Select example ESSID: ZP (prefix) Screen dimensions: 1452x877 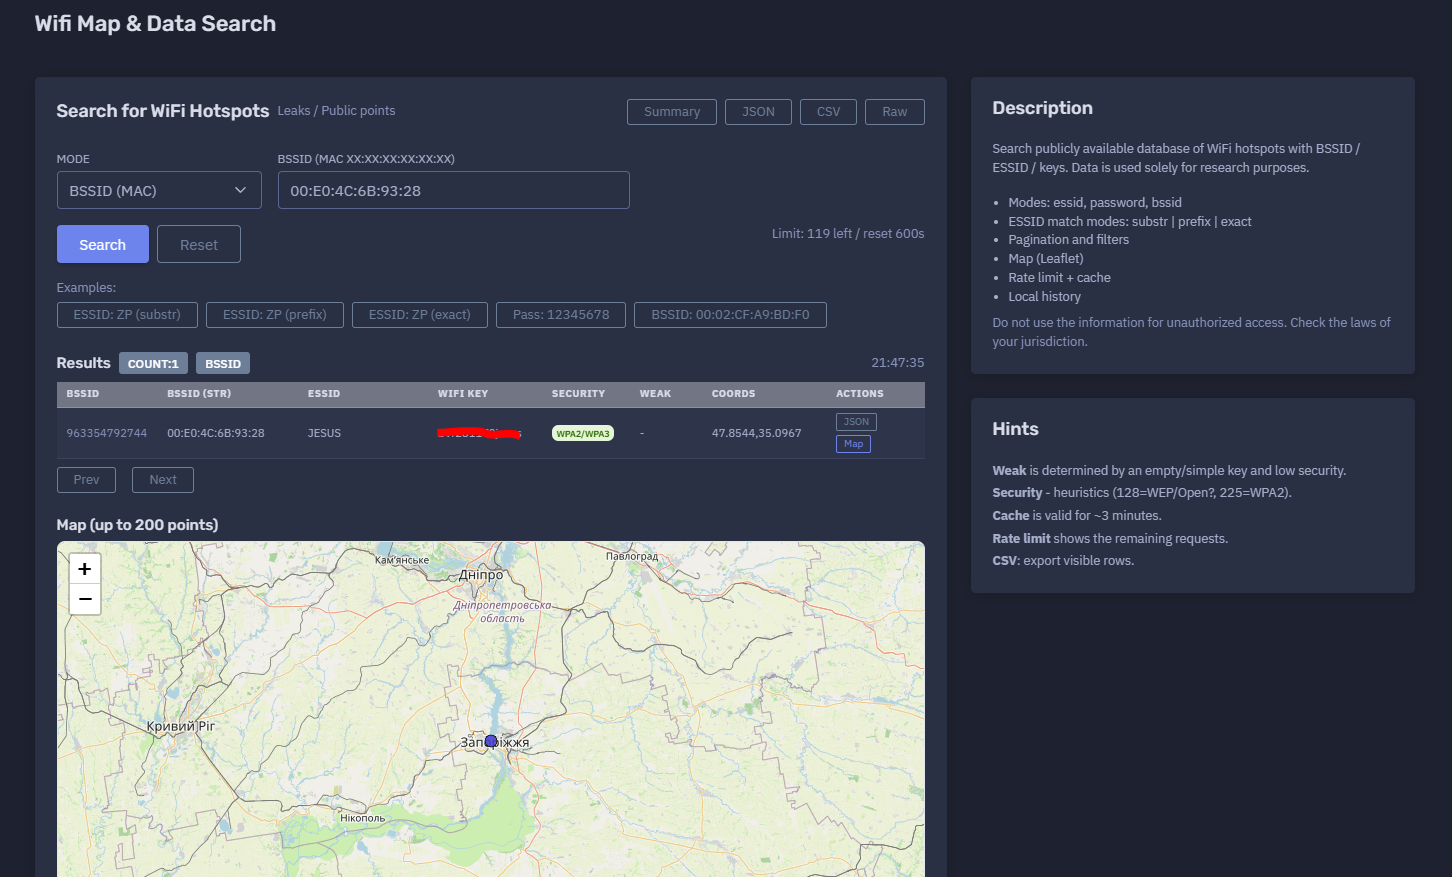click(x=275, y=315)
